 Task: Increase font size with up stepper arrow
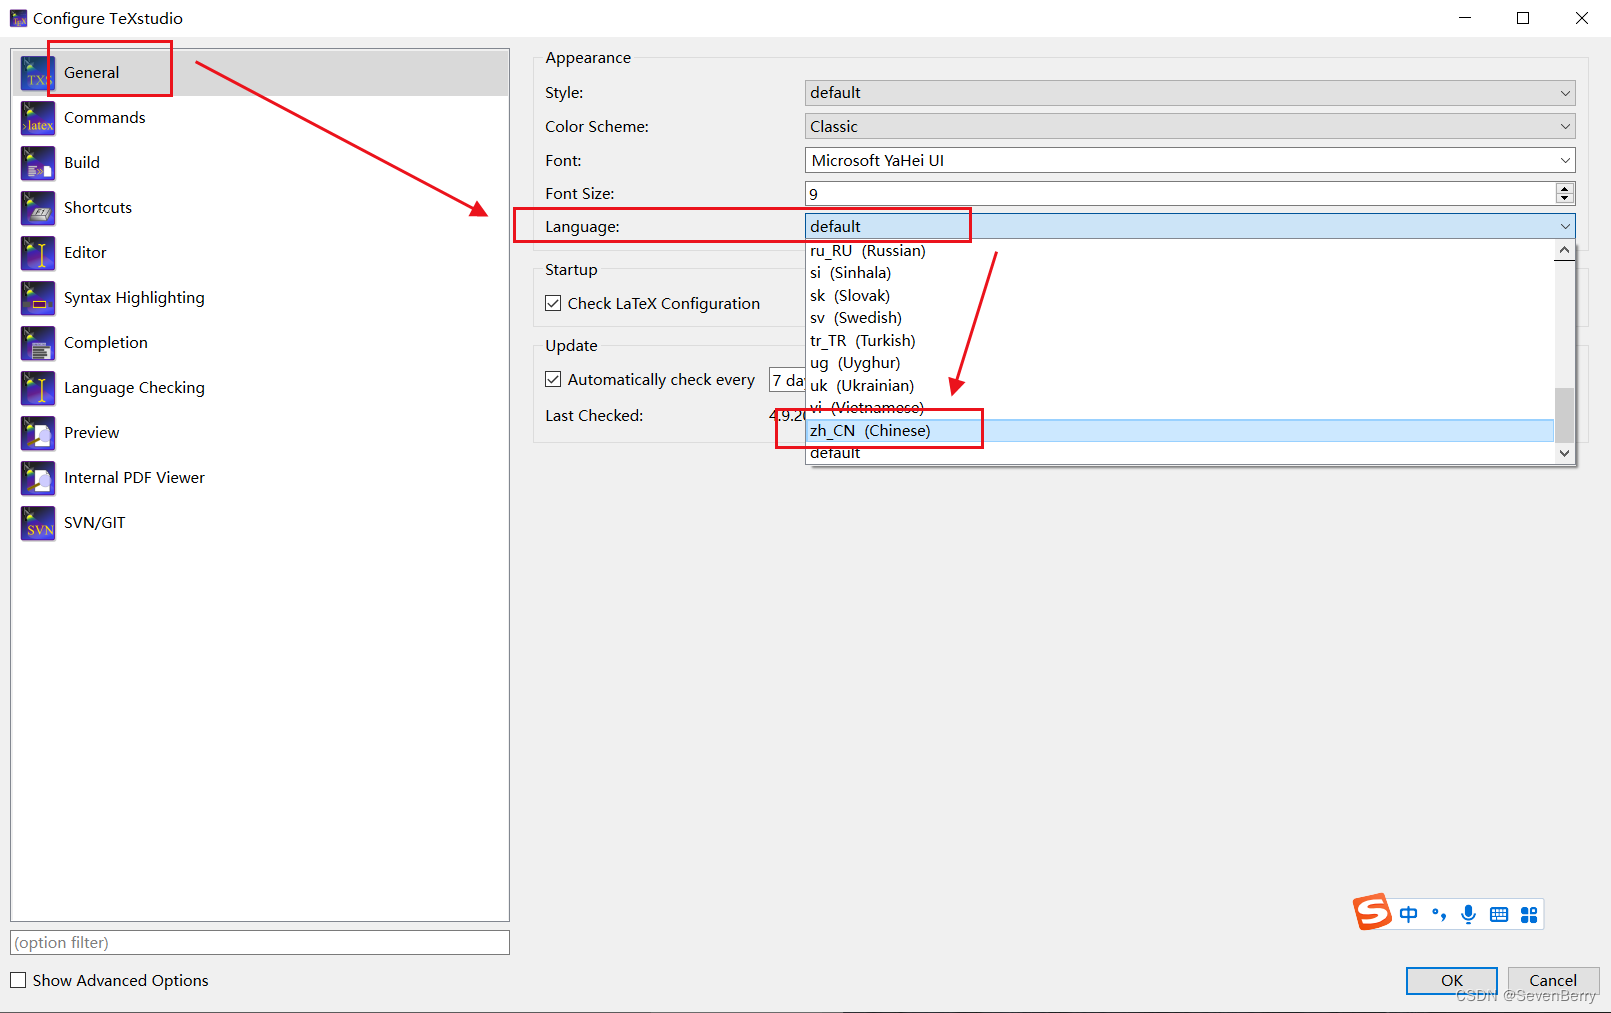[x=1565, y=188]
